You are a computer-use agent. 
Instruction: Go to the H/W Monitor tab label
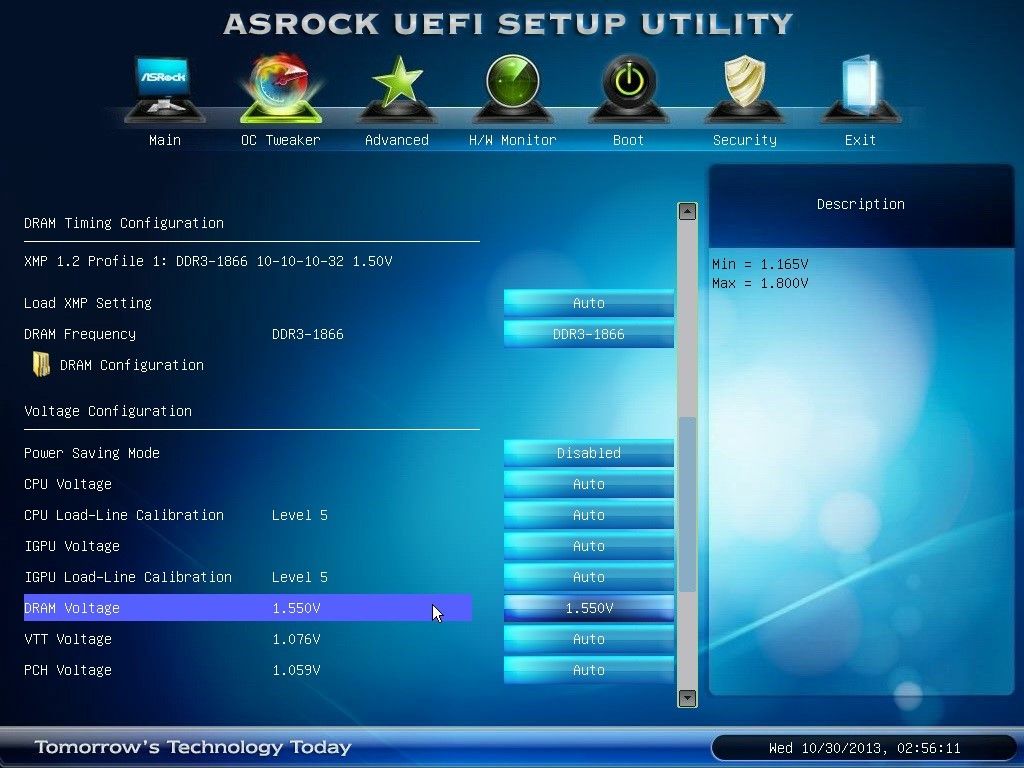pyautogui.click(x=513, y=140)
